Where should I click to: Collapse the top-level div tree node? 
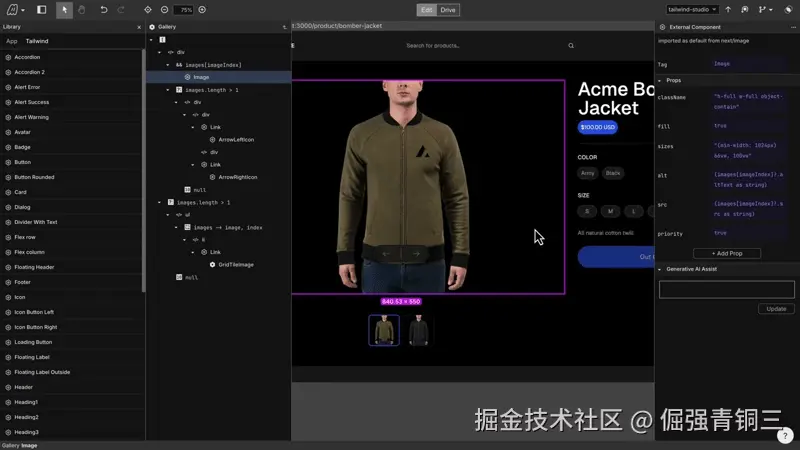(x=159, y=52)
